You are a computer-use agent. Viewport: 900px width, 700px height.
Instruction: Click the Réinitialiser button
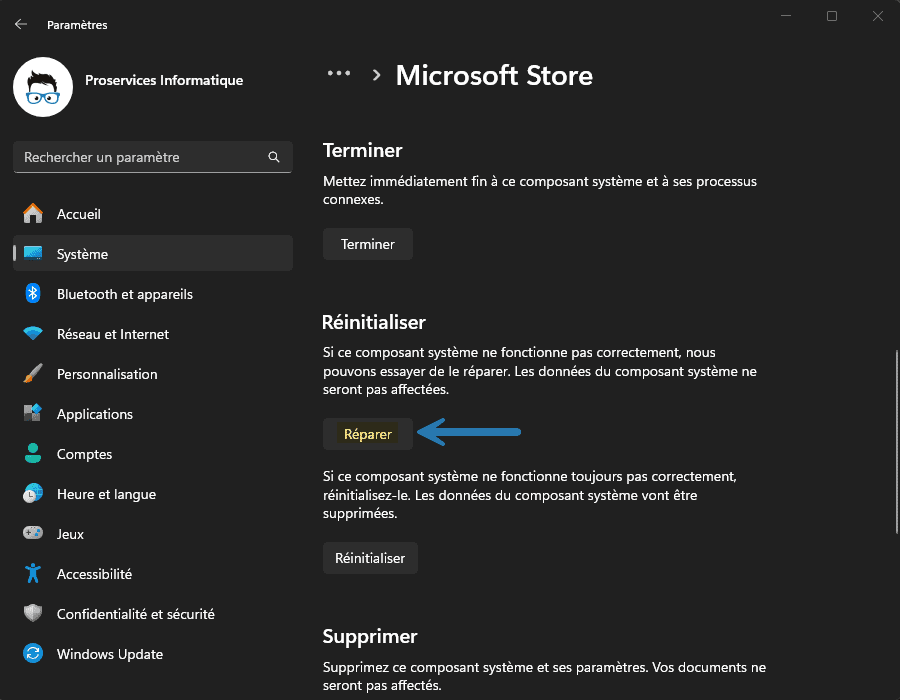click(x=370, y=558)
